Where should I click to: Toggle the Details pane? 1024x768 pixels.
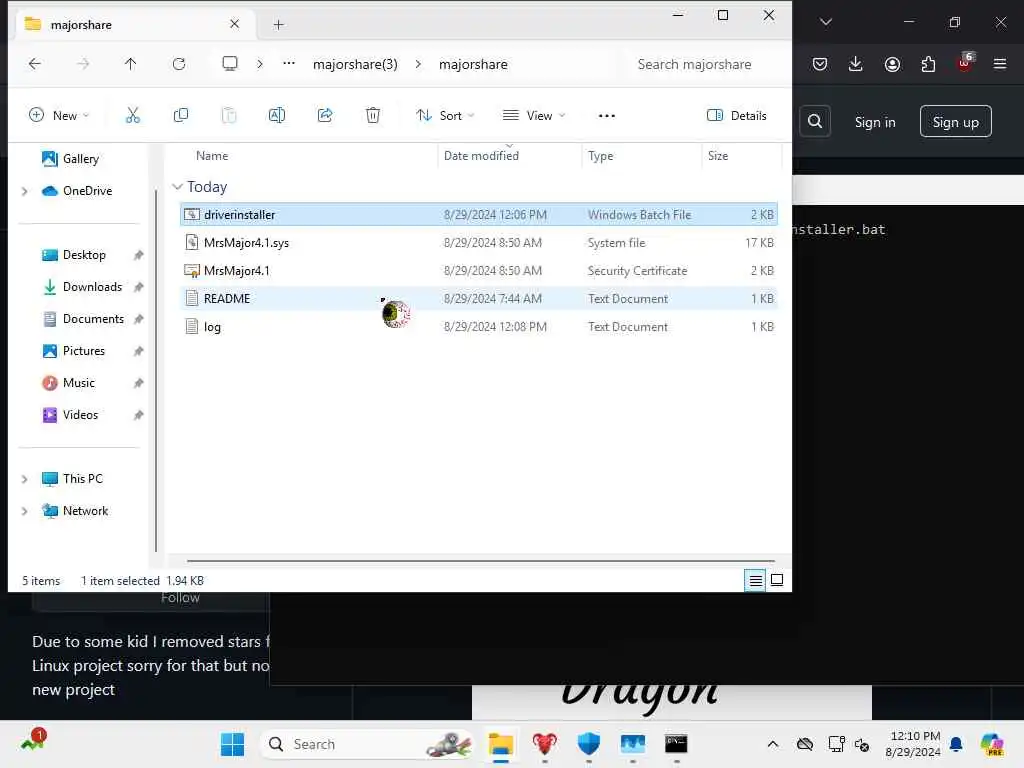pos(737,116)
